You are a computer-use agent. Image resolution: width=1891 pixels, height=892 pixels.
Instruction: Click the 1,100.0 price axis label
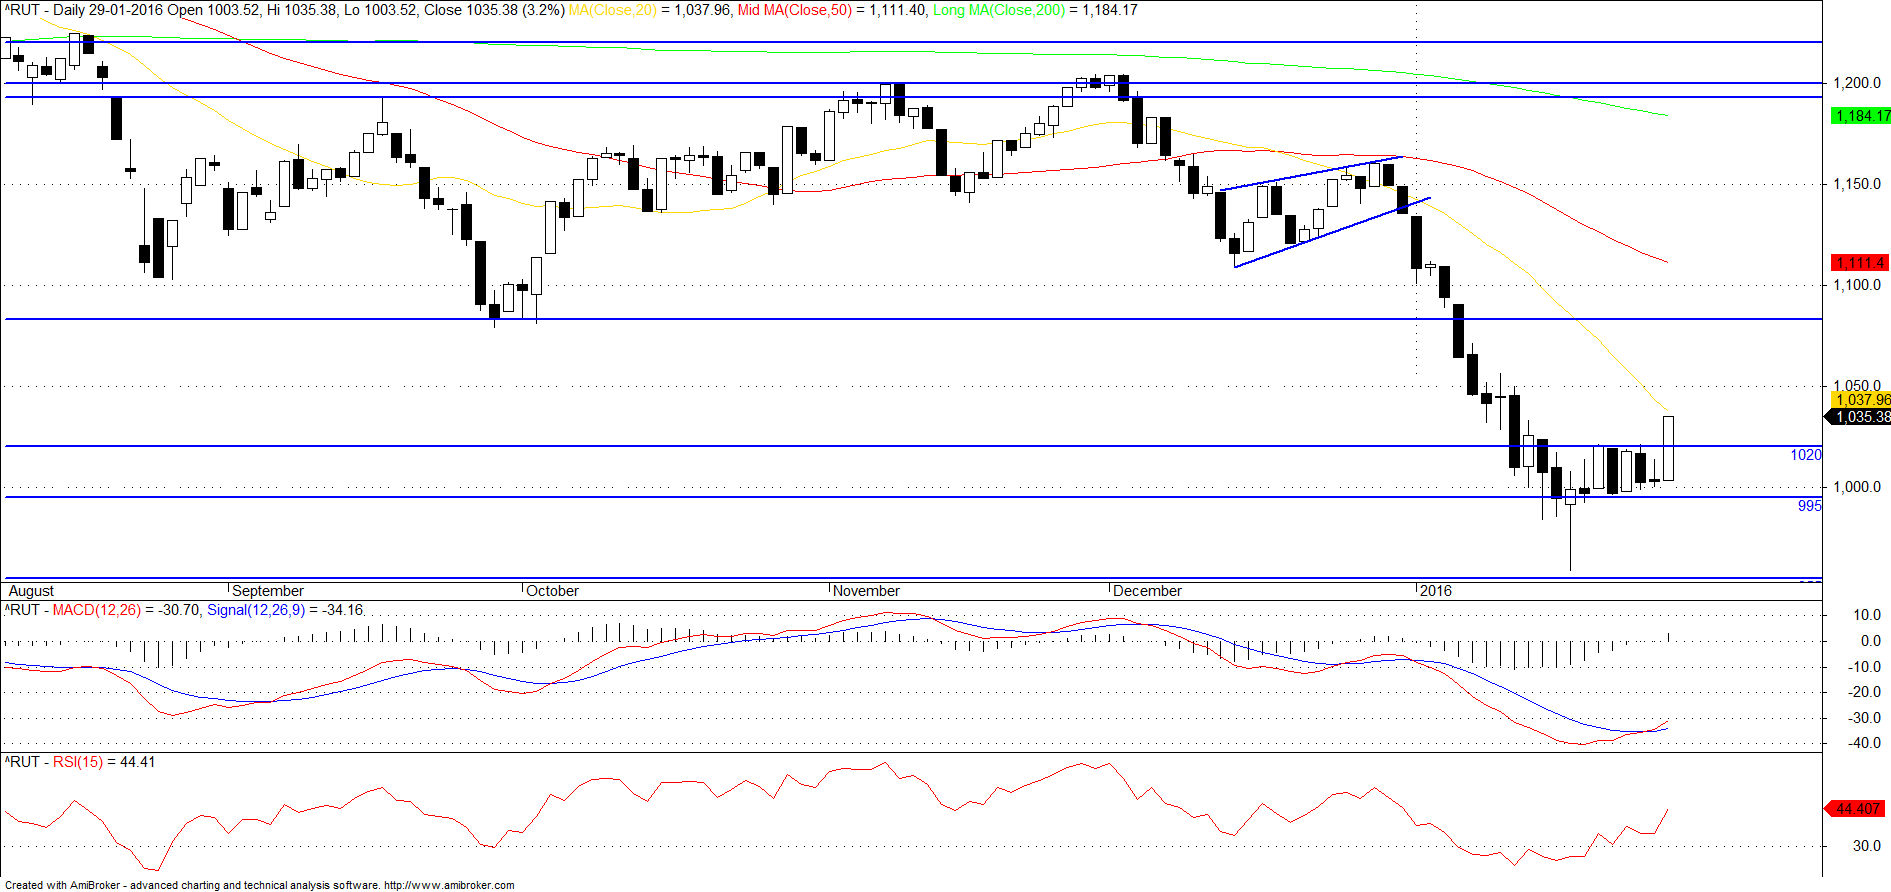pos(1857,285)
